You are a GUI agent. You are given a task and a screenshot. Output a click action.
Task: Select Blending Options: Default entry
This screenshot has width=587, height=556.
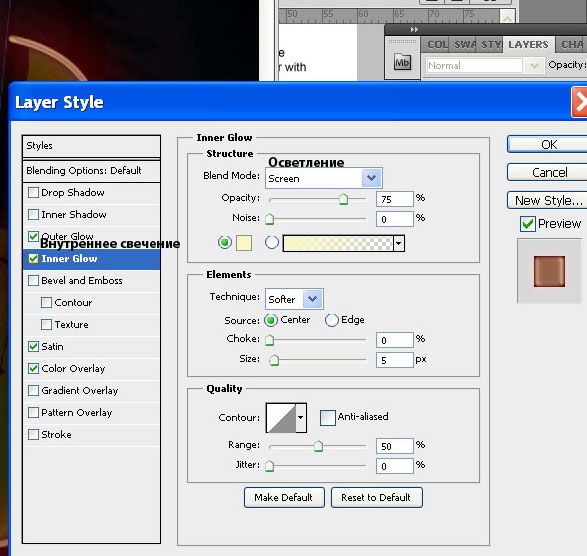pos(91,171)
